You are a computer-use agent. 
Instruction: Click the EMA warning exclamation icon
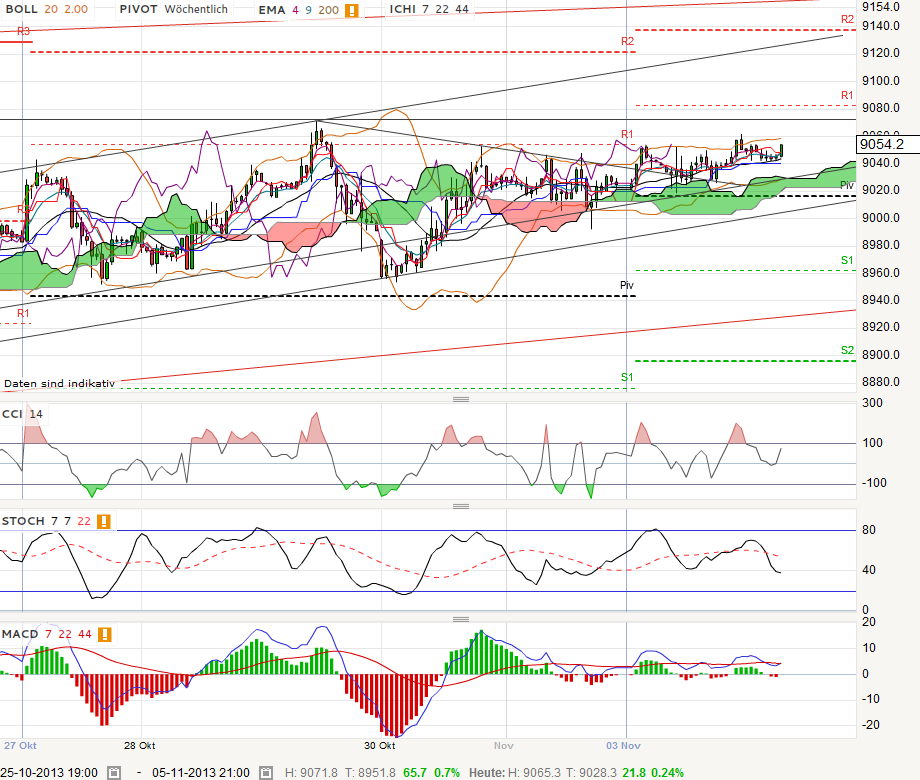[351, 10]
